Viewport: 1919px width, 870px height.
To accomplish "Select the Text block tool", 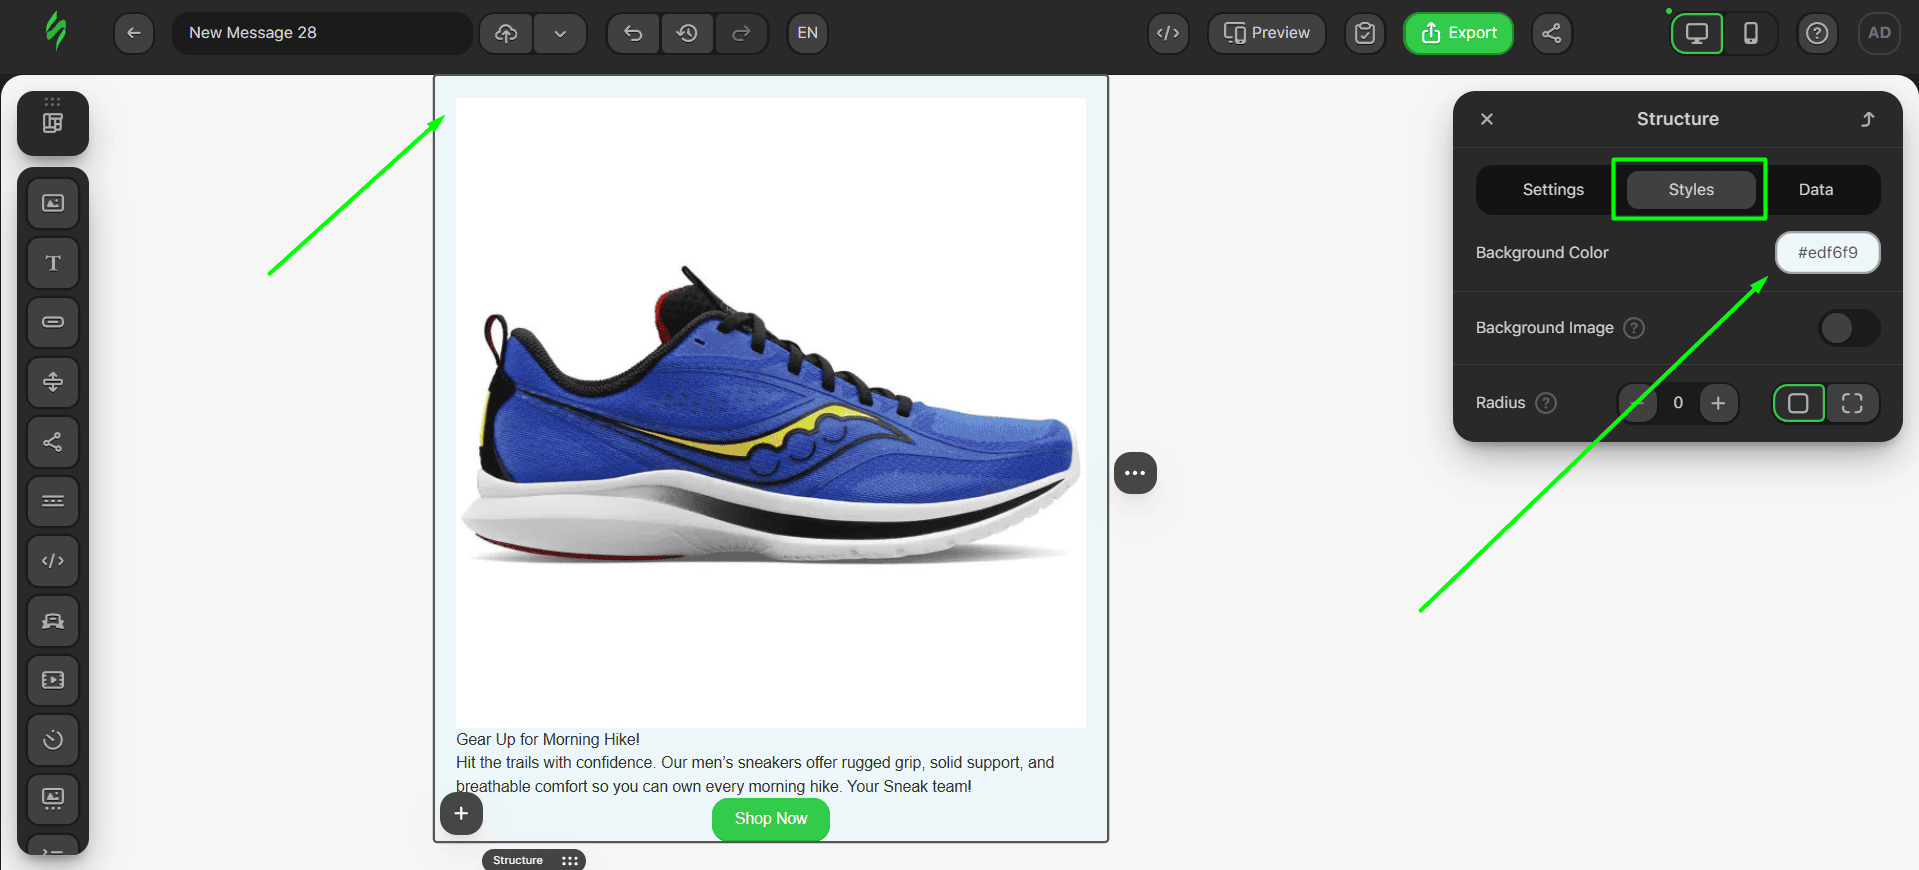I will coord(53,263).
